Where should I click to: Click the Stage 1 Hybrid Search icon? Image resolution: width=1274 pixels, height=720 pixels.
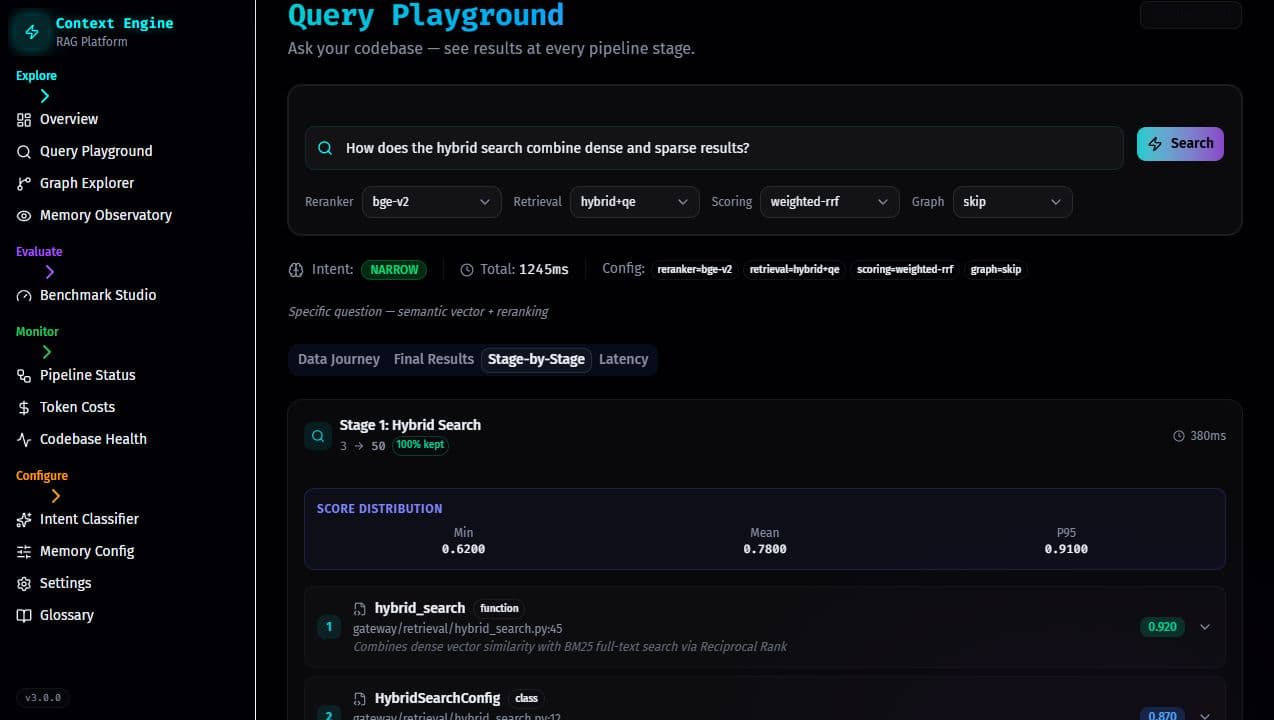point(318,436)
